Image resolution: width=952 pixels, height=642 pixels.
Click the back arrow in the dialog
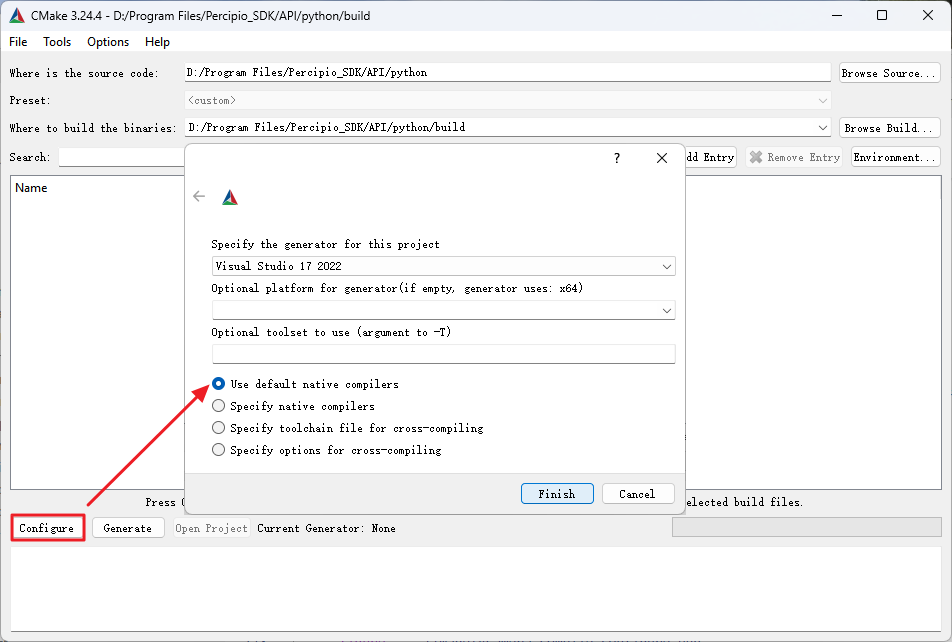coord(199,197)
